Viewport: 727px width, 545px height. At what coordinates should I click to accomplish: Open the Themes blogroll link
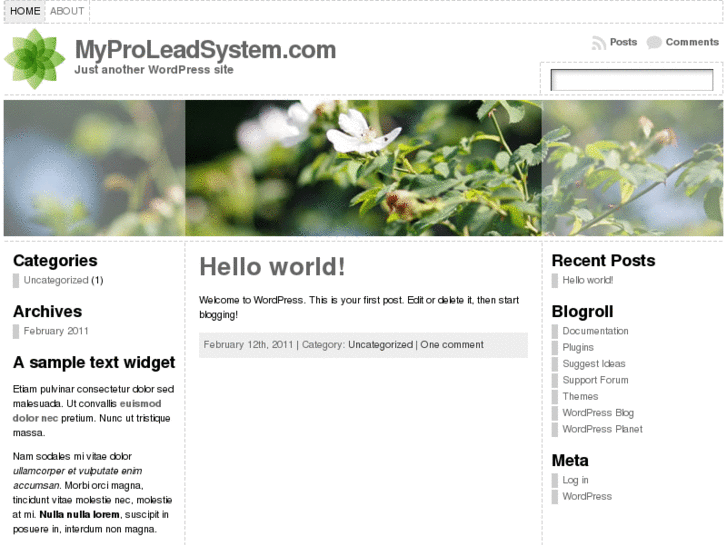tap(580, 396)
